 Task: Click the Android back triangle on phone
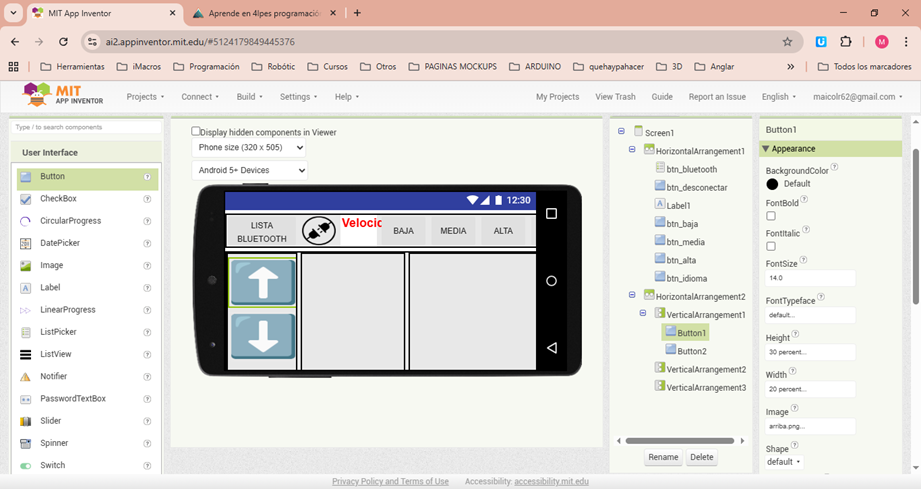(x=551, y=347)
